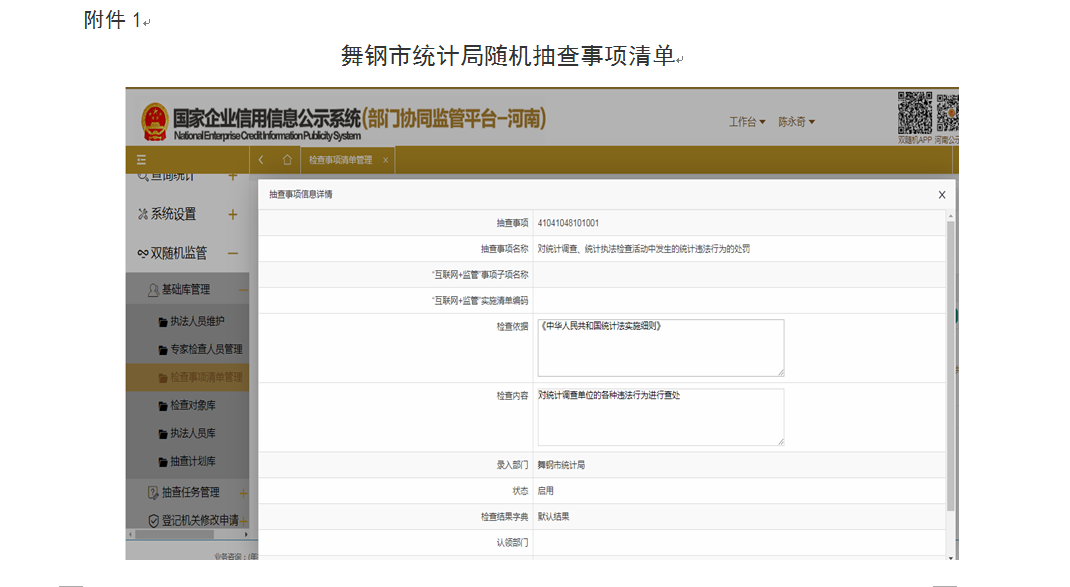1070x587 pixels.
Task: Click the national emblem logo
Action: point(155,121)
